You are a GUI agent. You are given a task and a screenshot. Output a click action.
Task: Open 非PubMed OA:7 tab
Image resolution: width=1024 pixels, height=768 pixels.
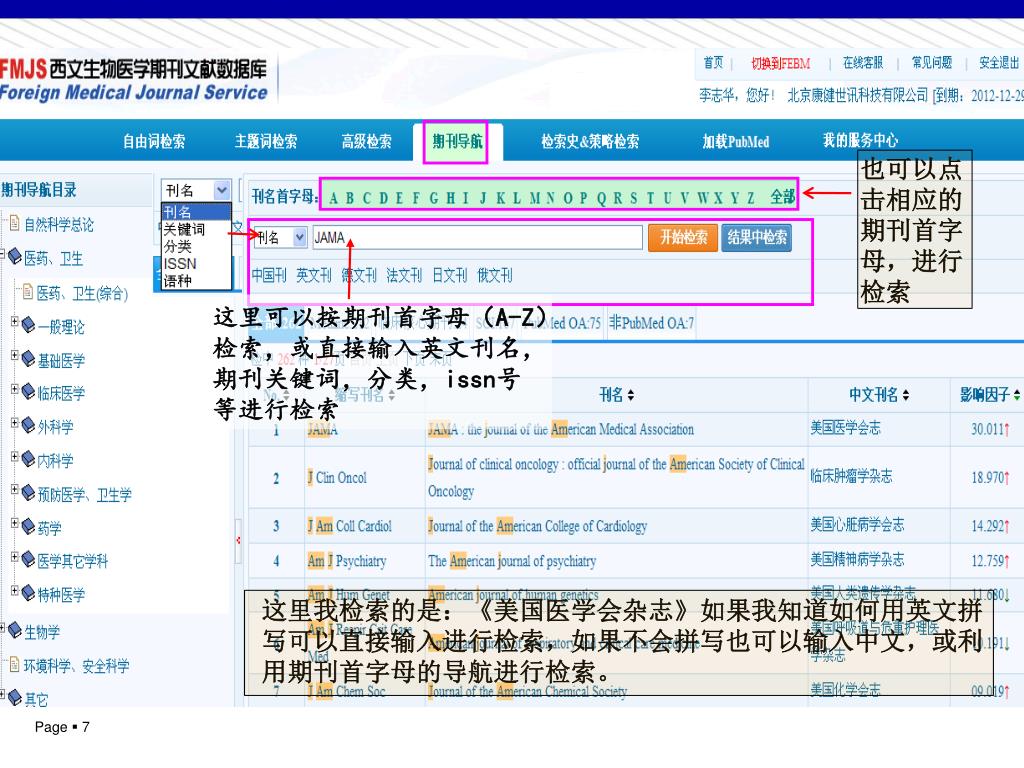tap(651, 323)
